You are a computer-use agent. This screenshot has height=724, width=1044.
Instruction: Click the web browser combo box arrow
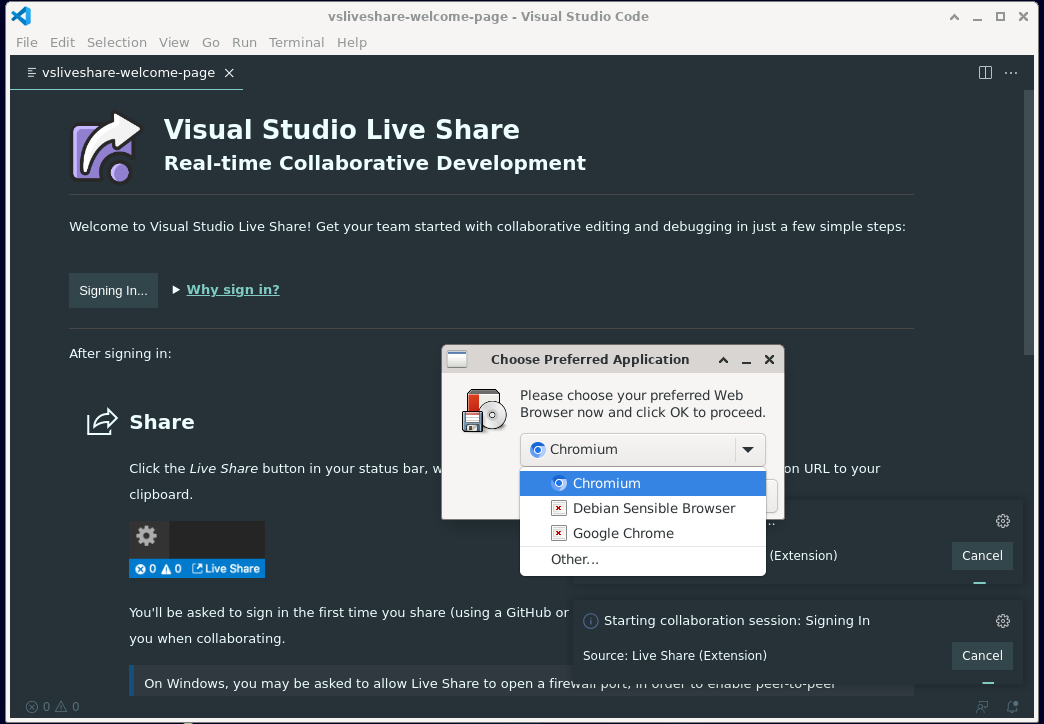749,450
